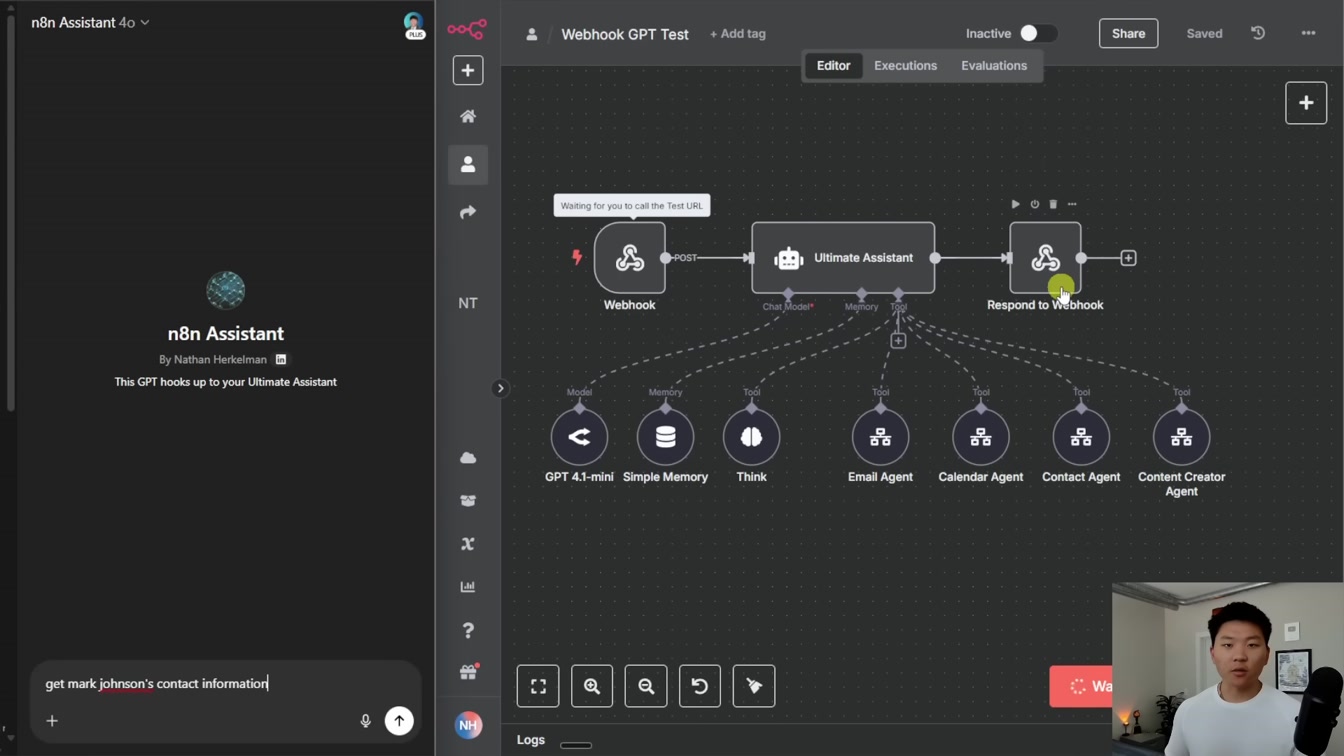The width and height of the screenshot is (1344, 756).
Task: Open the n8n Assistant model dropdown
Action: 90,22
